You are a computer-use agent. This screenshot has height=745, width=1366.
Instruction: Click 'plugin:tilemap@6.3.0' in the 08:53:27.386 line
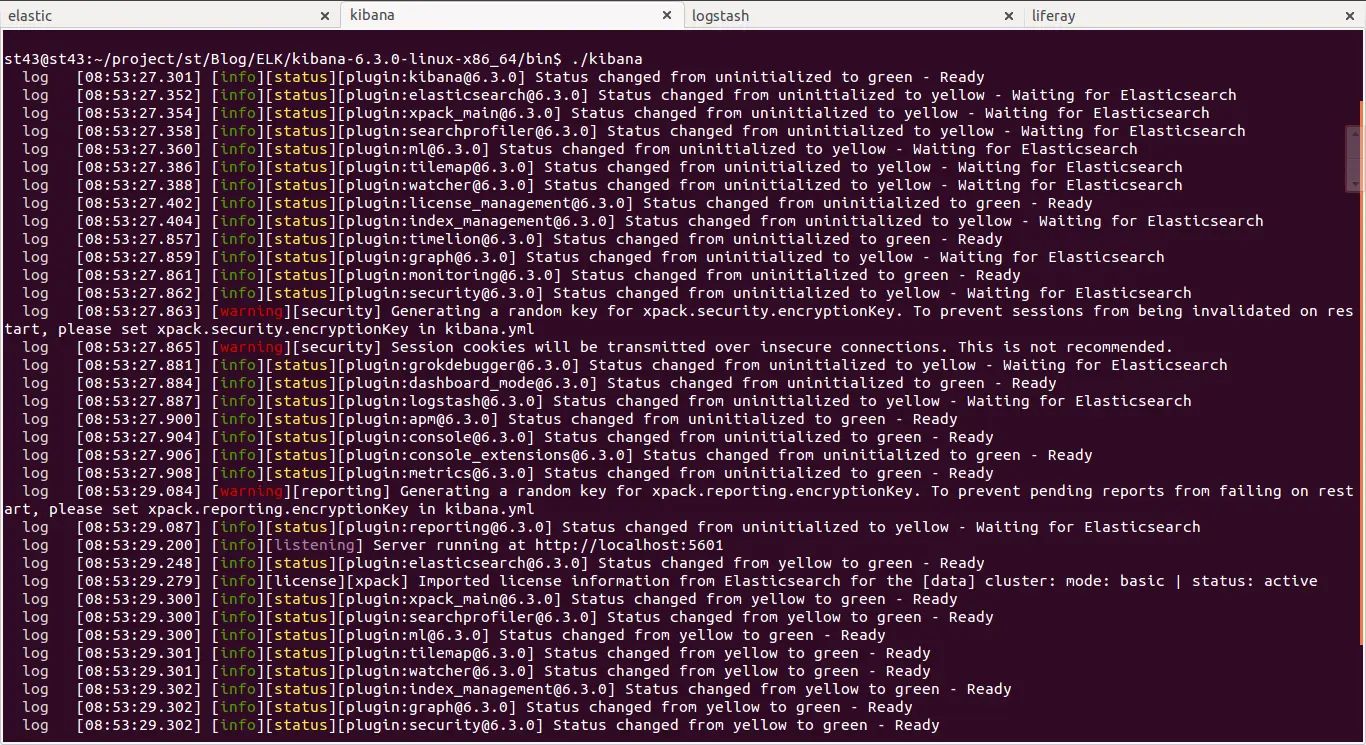click(438, 167)
